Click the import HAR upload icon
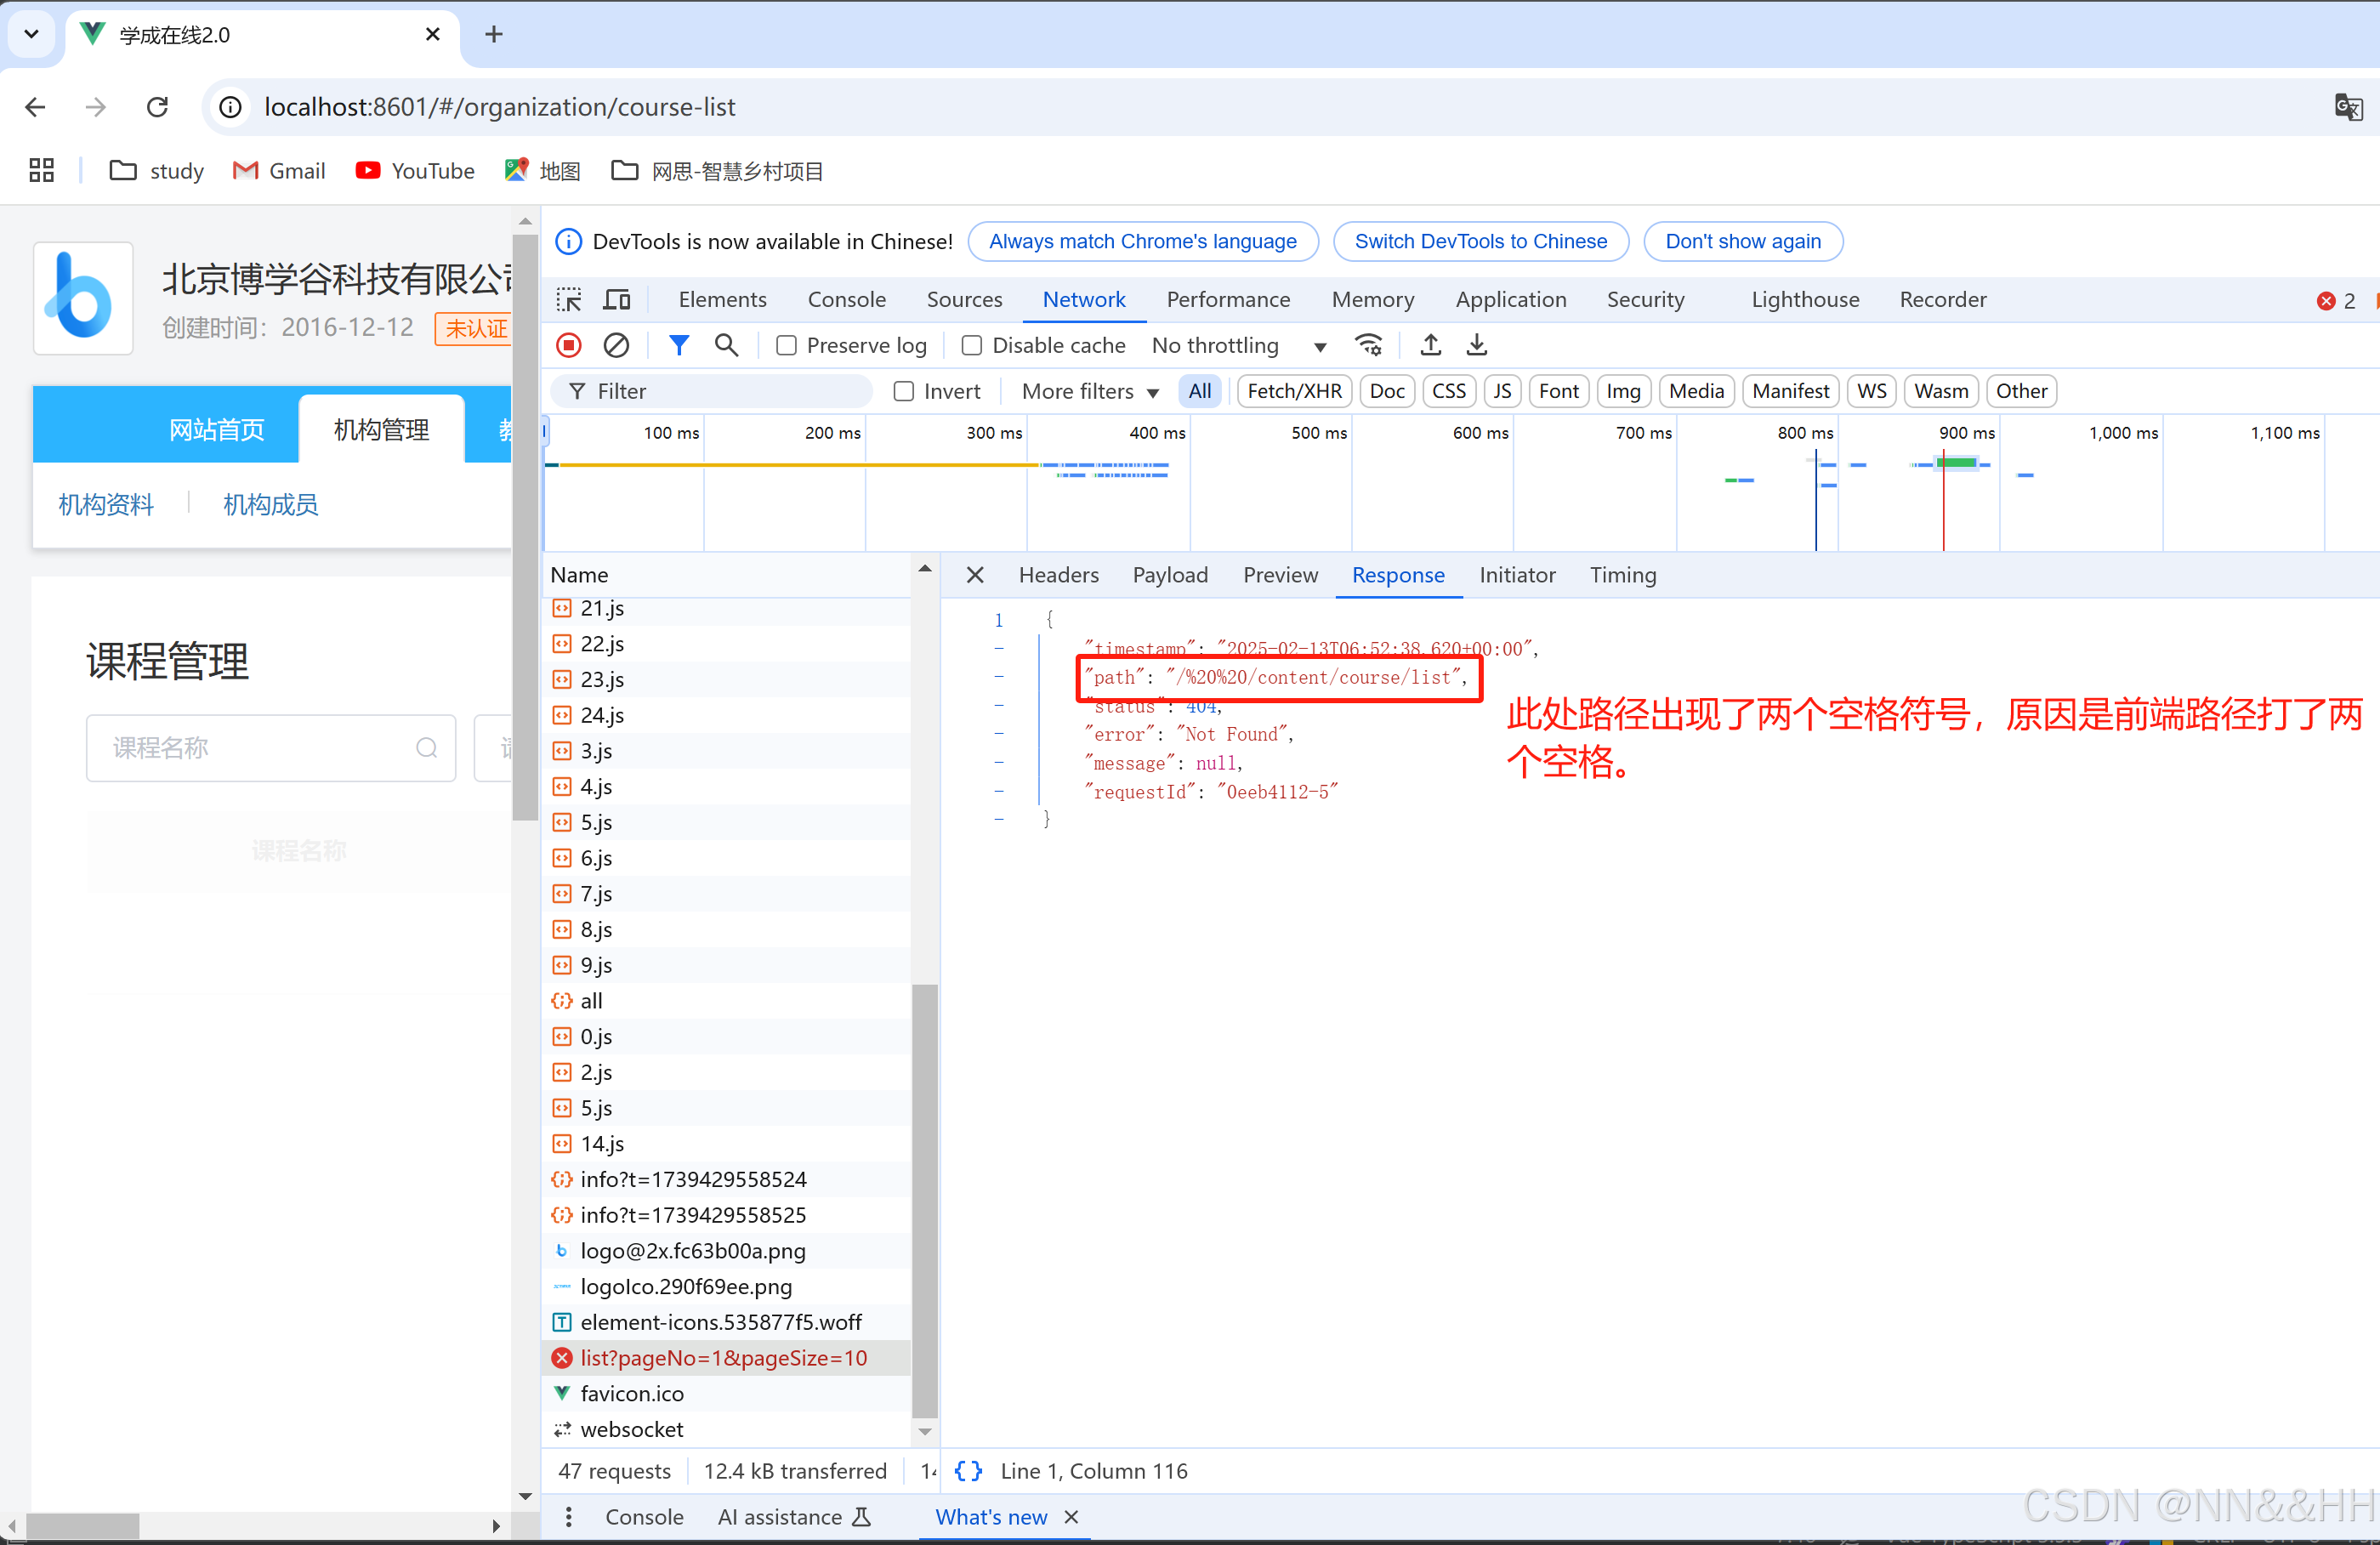2380x1545 pixels. 1431,345
